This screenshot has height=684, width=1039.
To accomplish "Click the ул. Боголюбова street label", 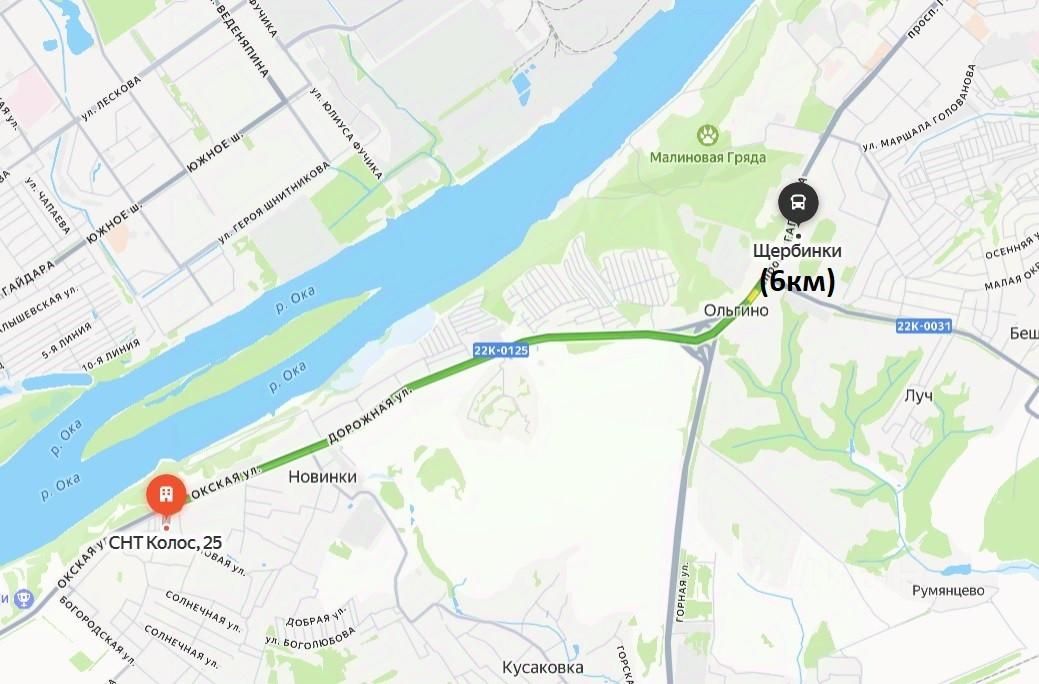I will point(310,638).
